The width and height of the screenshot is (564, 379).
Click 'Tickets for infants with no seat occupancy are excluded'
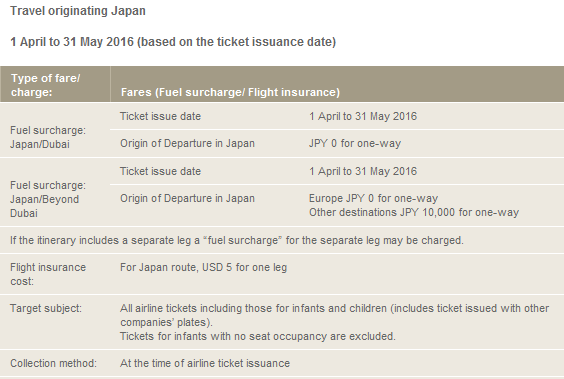click(258, 336)
